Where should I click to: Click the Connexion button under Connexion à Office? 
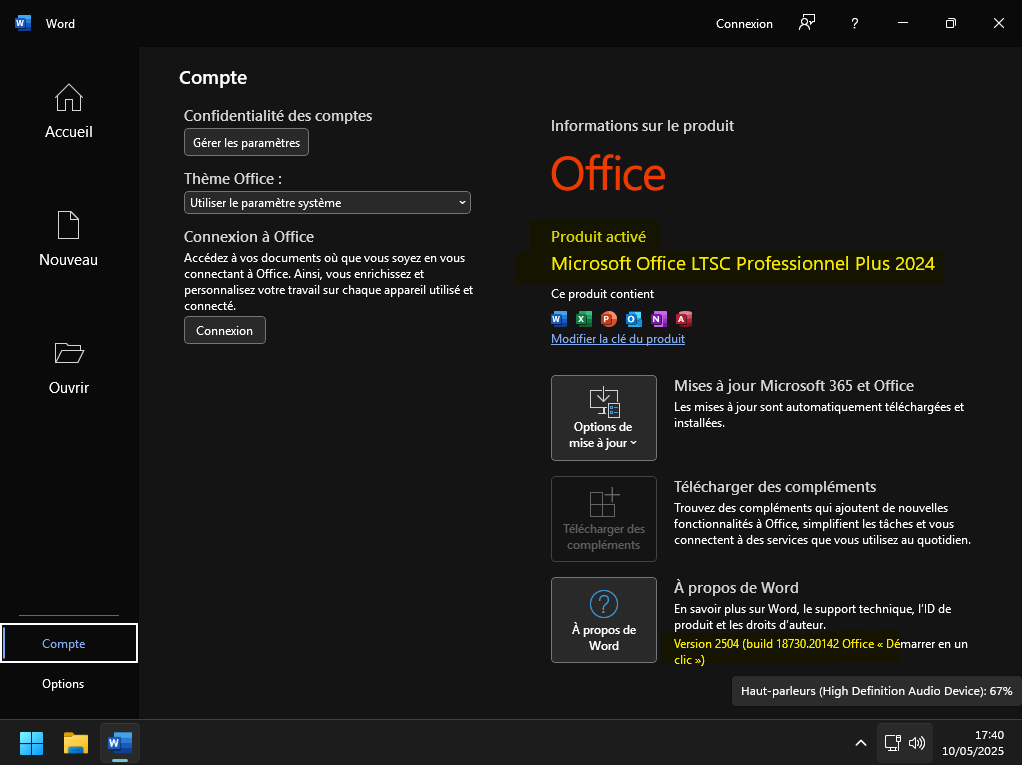(x=225, y=330)
